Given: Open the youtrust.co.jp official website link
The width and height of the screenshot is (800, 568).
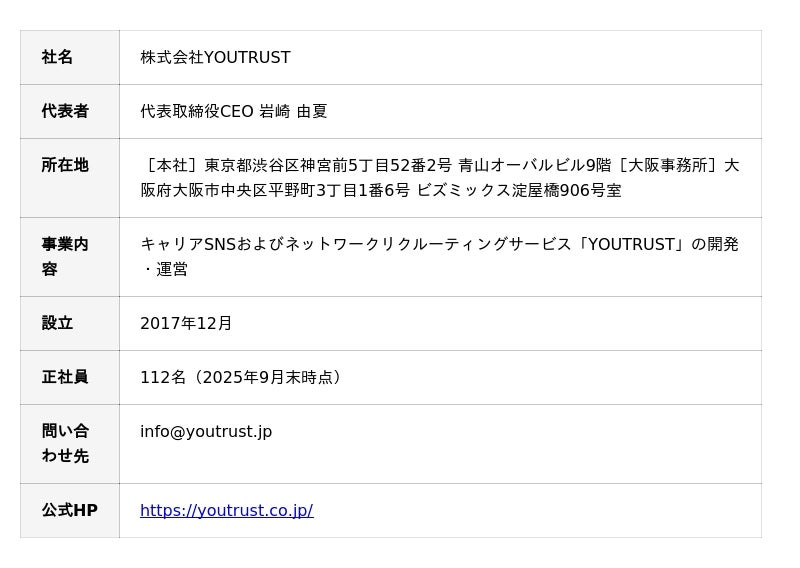Looking at the screenshot, I should tap(226, 510).
